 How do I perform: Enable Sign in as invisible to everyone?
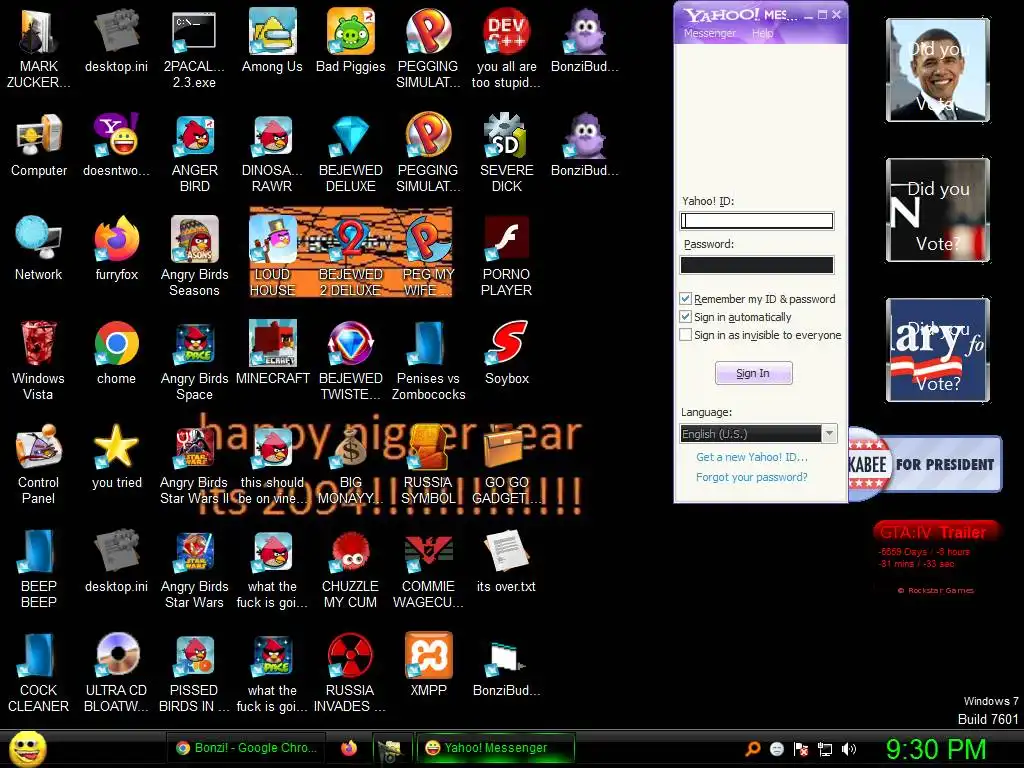686,335
